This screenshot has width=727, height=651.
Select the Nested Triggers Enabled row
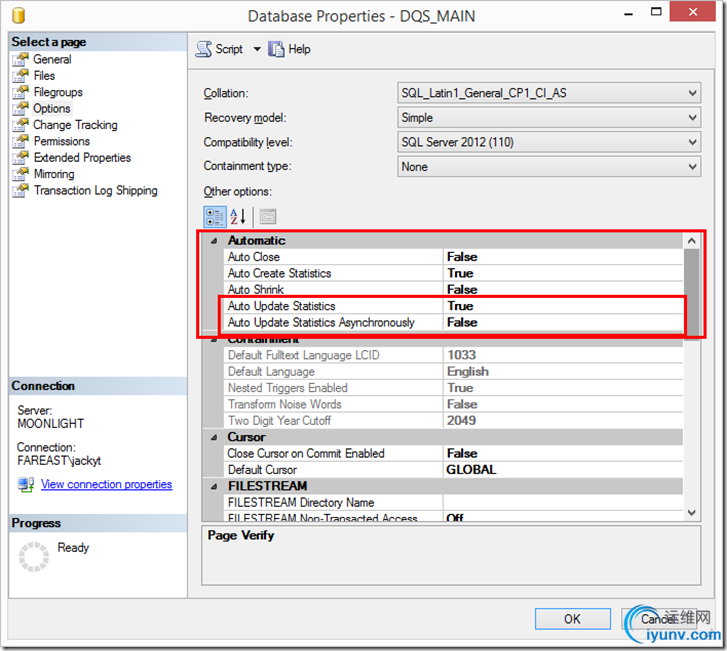click(x=453, y=388)
